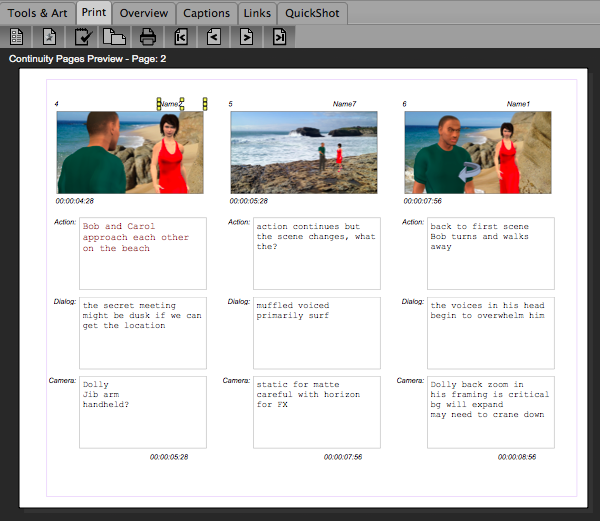Click the end timecode 00:00:08:56

(517, 457)
